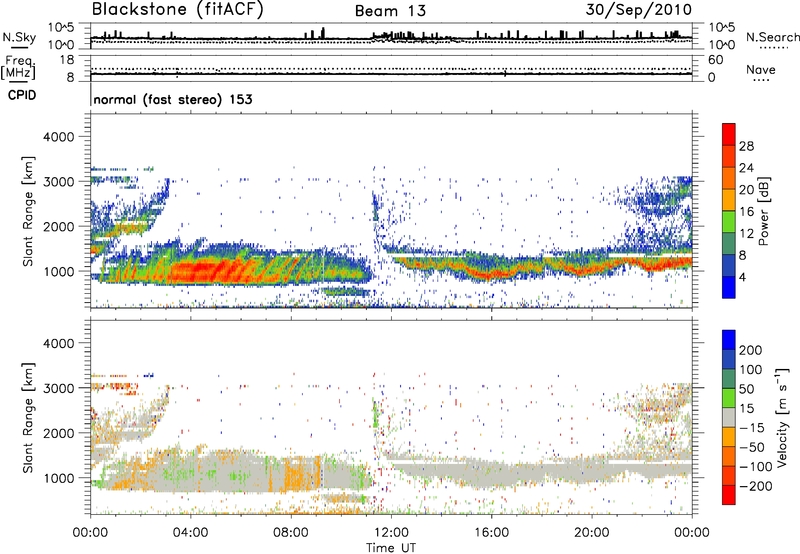The image size is (800, 554).
Task: Click the '-15' label on Velocity colorbar
Action: coord(751,427)
